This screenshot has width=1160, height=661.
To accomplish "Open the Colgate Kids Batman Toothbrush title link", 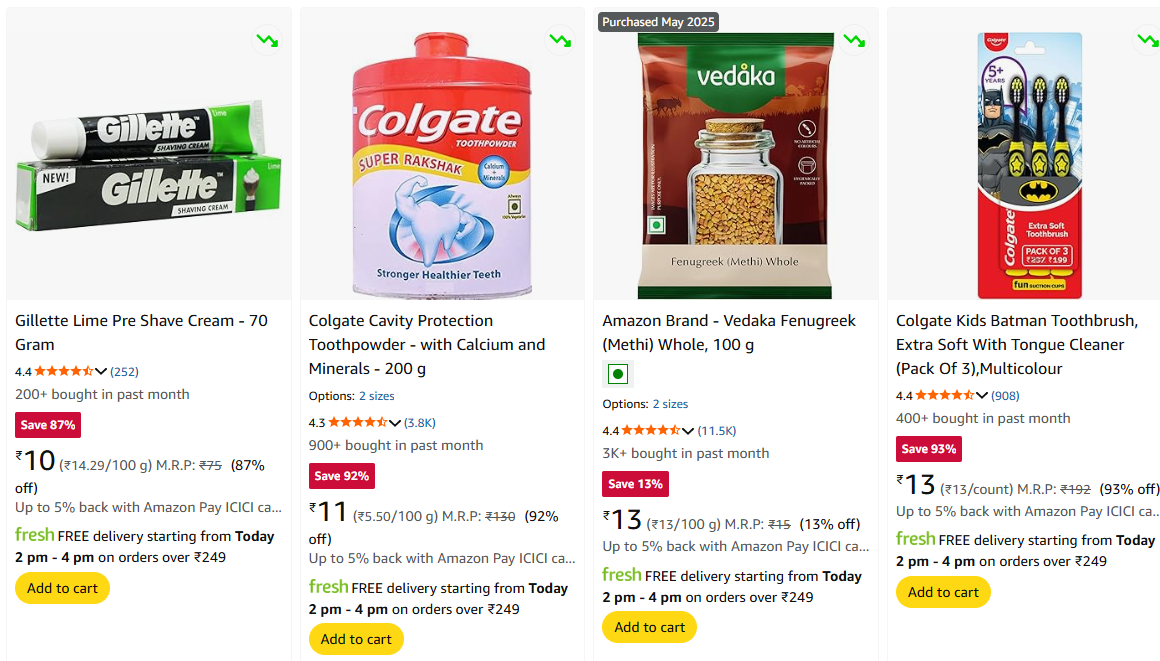I will (x=1017, y=344).
